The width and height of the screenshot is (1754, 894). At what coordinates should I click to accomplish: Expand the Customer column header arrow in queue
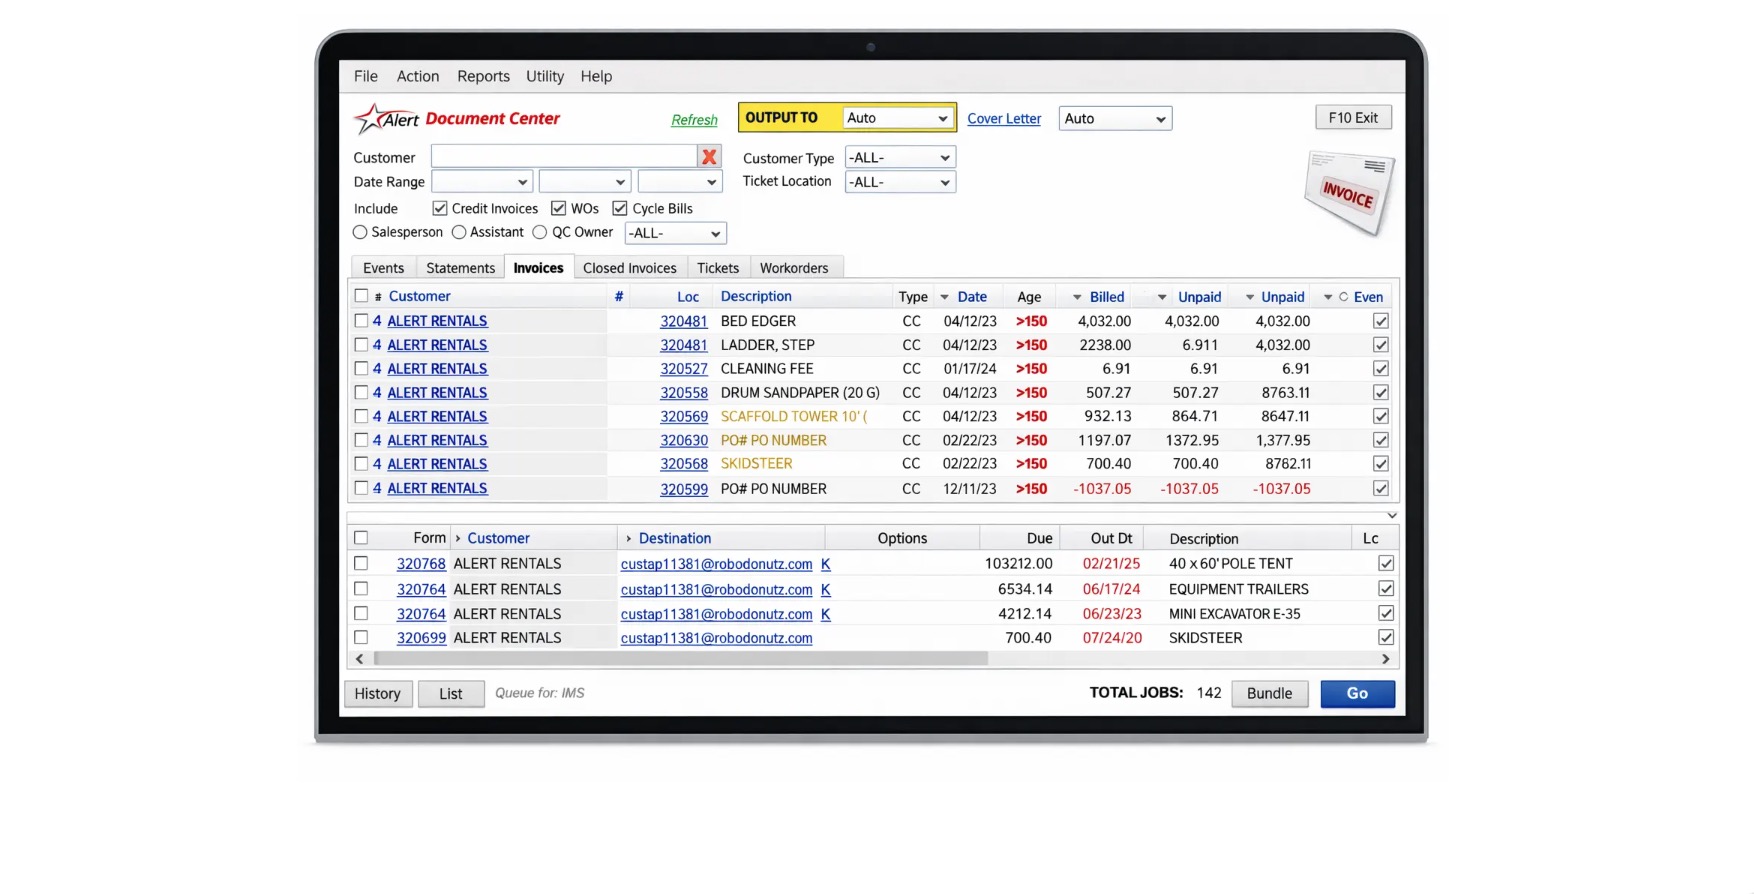pyautogui.click(x=458, y=538)
